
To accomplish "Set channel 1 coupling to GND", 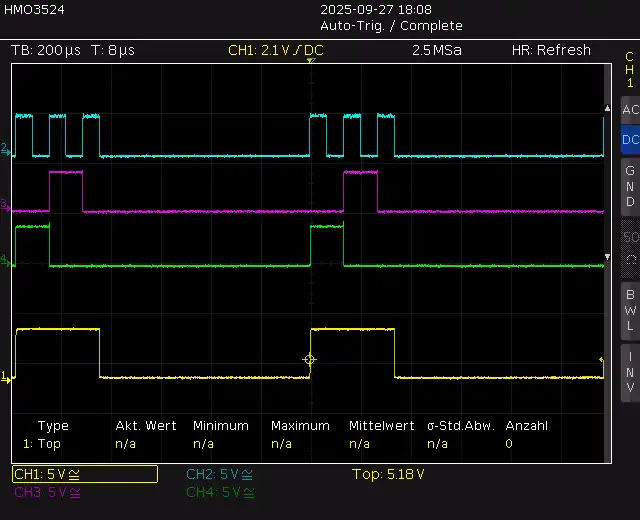I will 629,186.
